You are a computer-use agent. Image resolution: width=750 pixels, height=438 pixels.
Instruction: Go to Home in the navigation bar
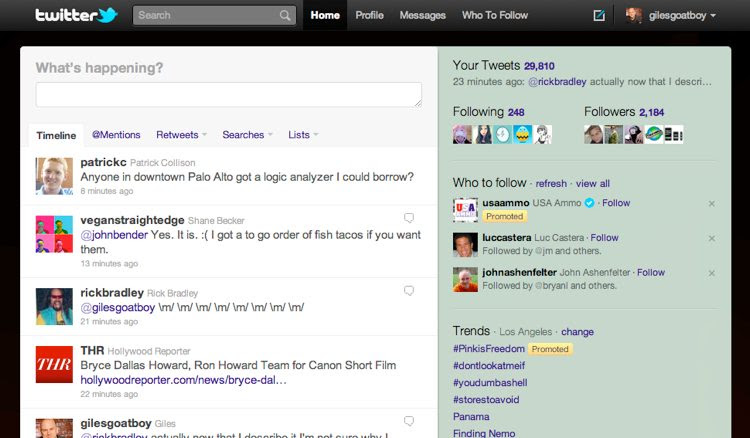click(325, 15)
